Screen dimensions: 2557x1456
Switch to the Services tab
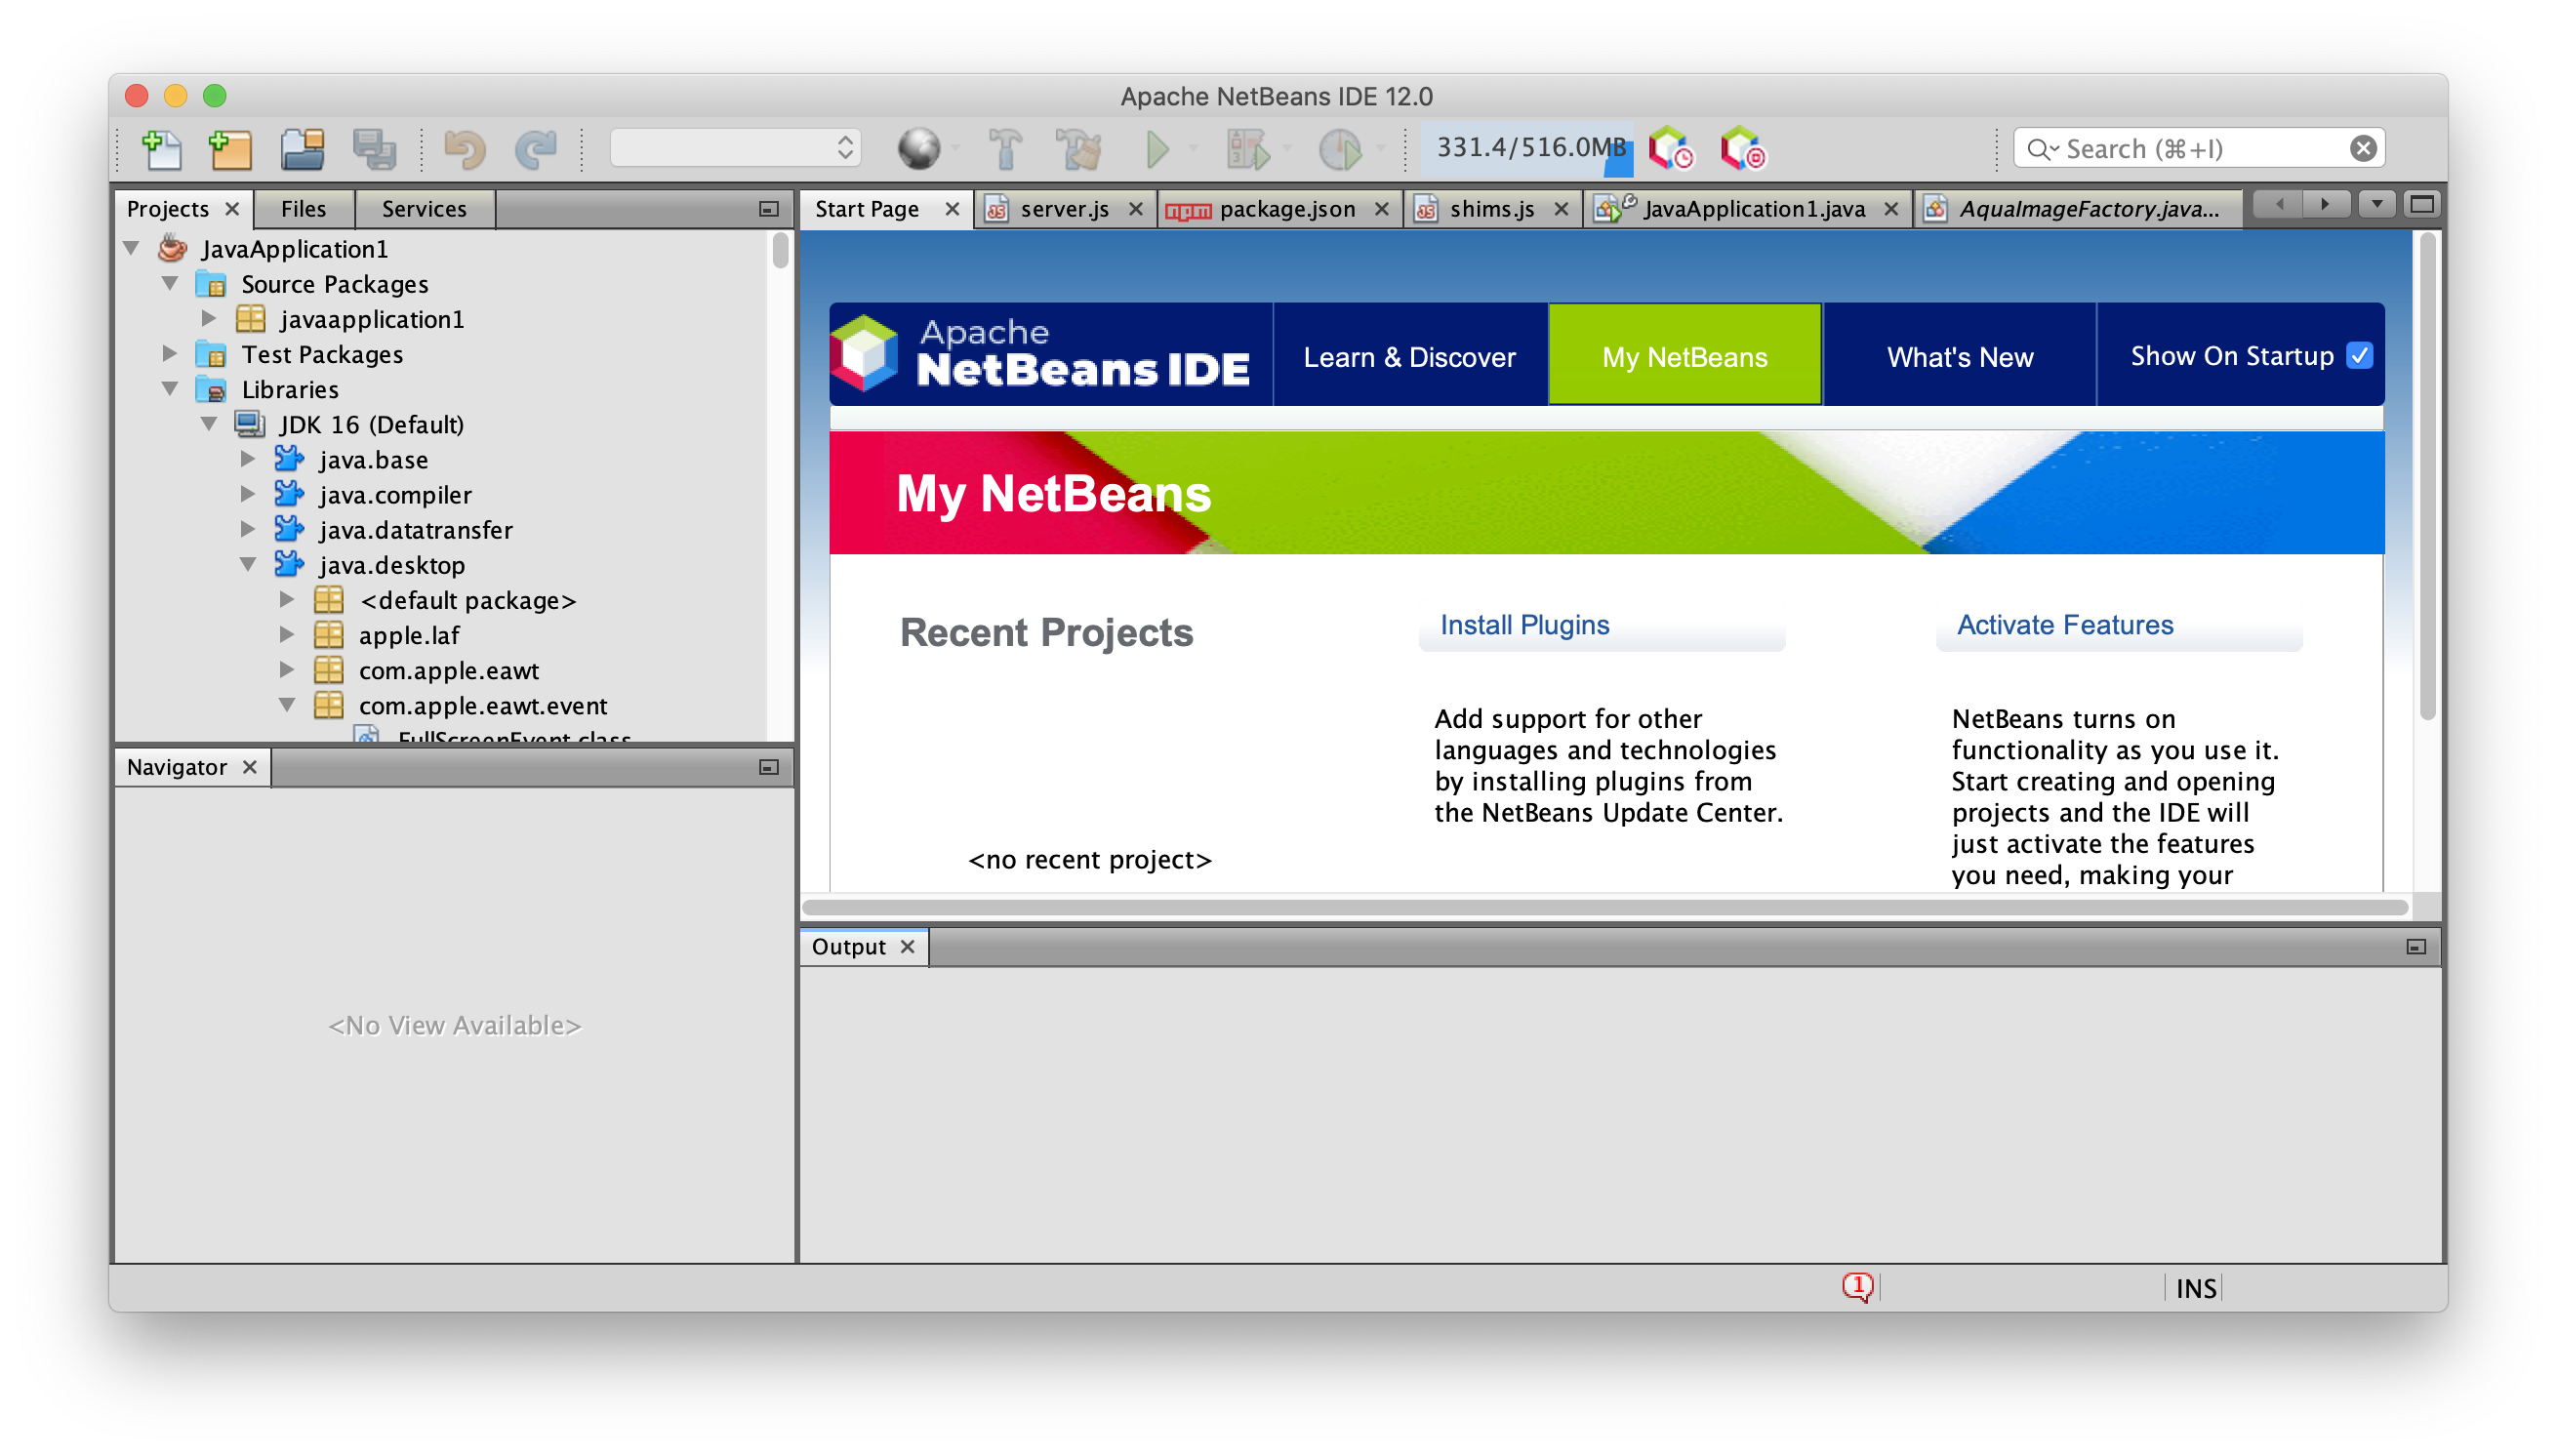click(424, 209)
